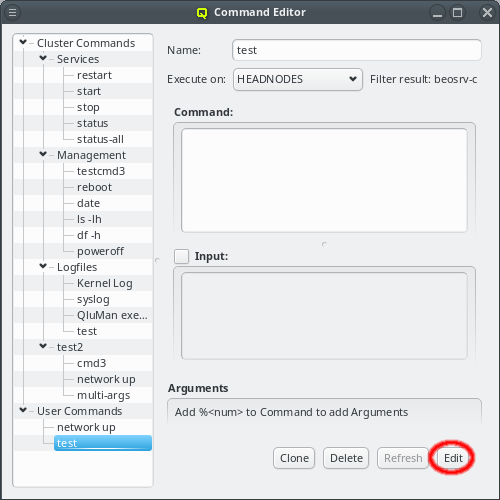Select test under Logfiles
500x500 pixels.
click(x=87, y=331)
